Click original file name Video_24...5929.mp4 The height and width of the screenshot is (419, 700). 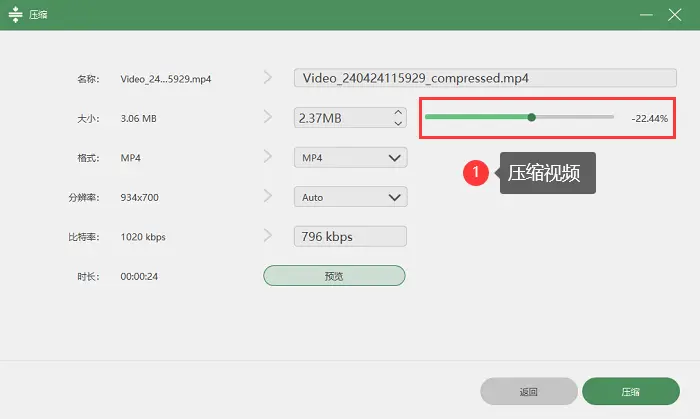[166, 79]
